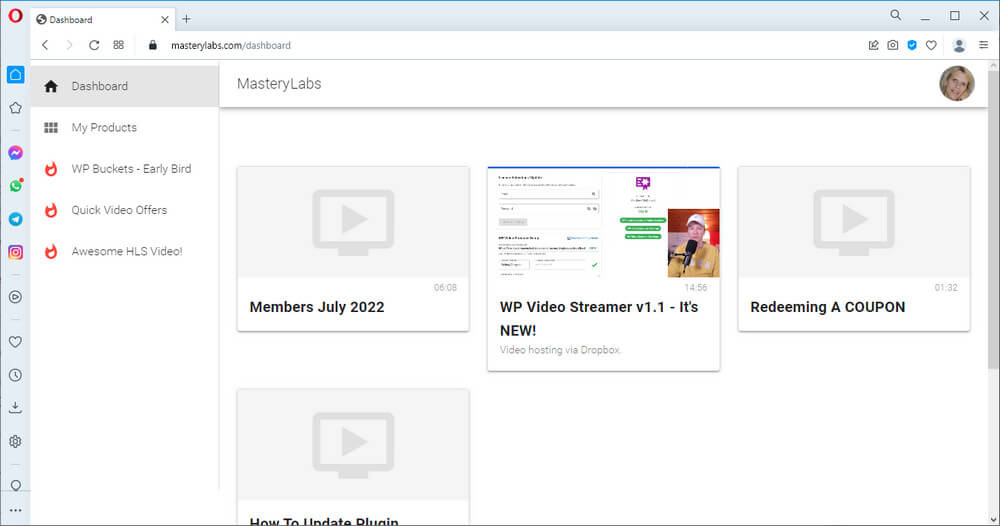Open bookmarks star icon in sidebar
1000x526 pixels.
[x=15, y=108]
